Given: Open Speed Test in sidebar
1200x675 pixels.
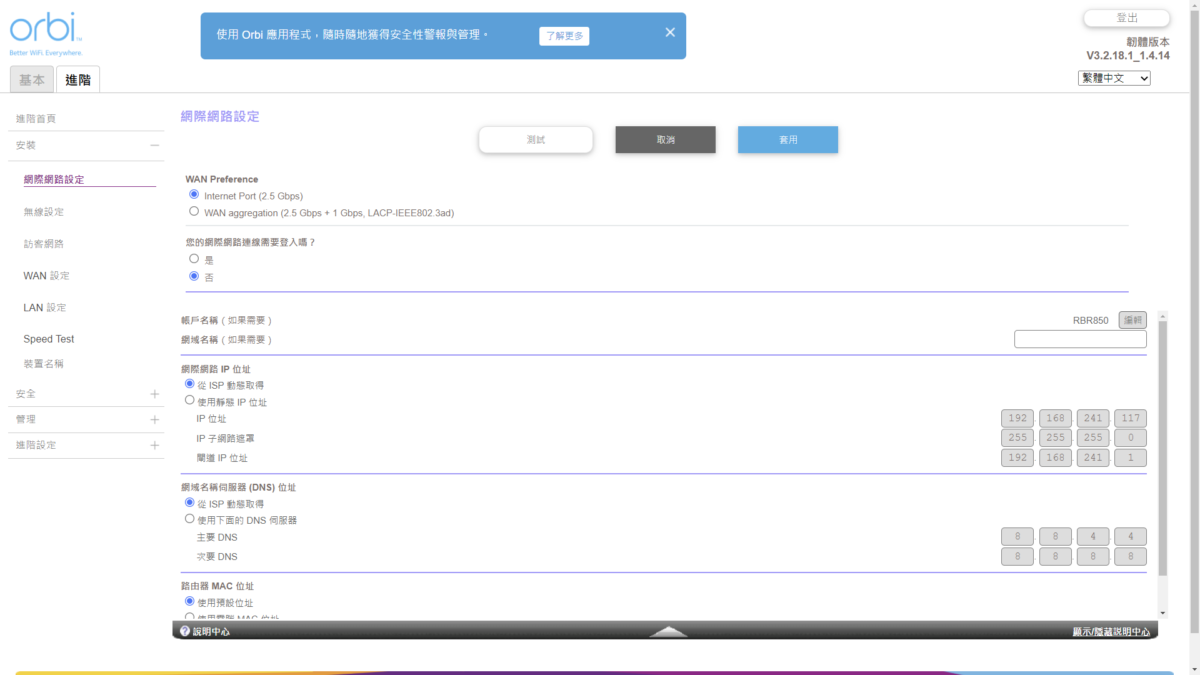Looking at the screenshot, I should 49,339.
